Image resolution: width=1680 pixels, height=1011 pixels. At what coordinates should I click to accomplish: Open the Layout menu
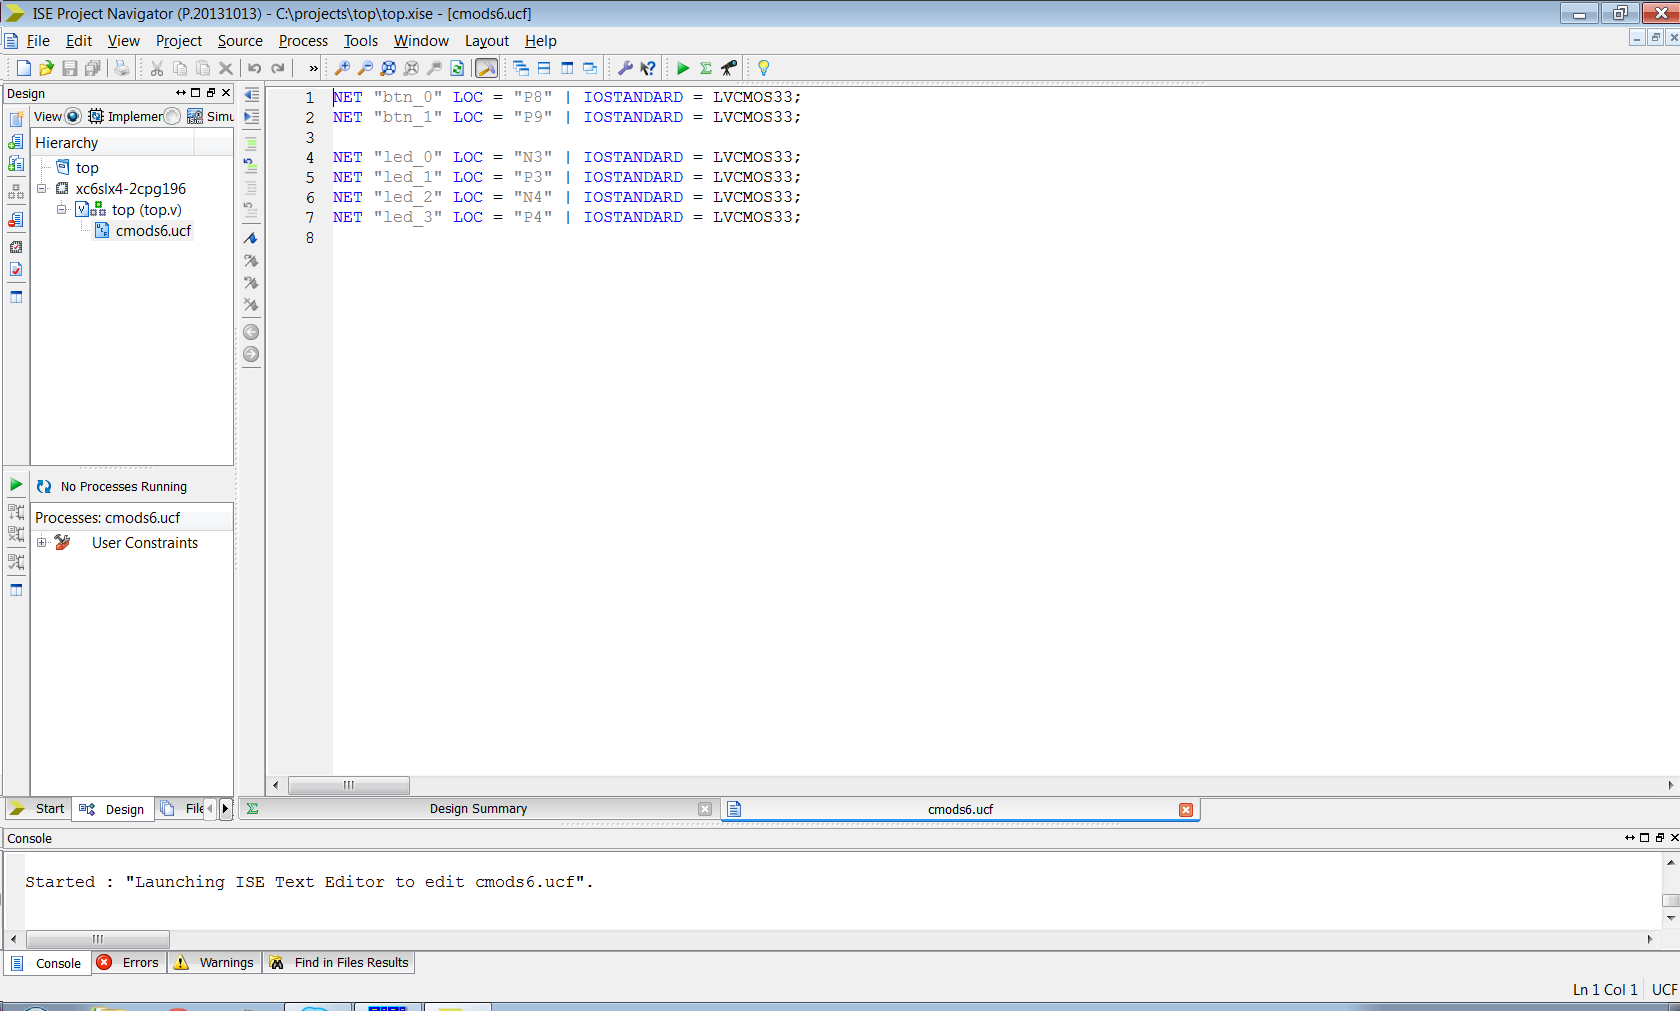coord(487,41)
